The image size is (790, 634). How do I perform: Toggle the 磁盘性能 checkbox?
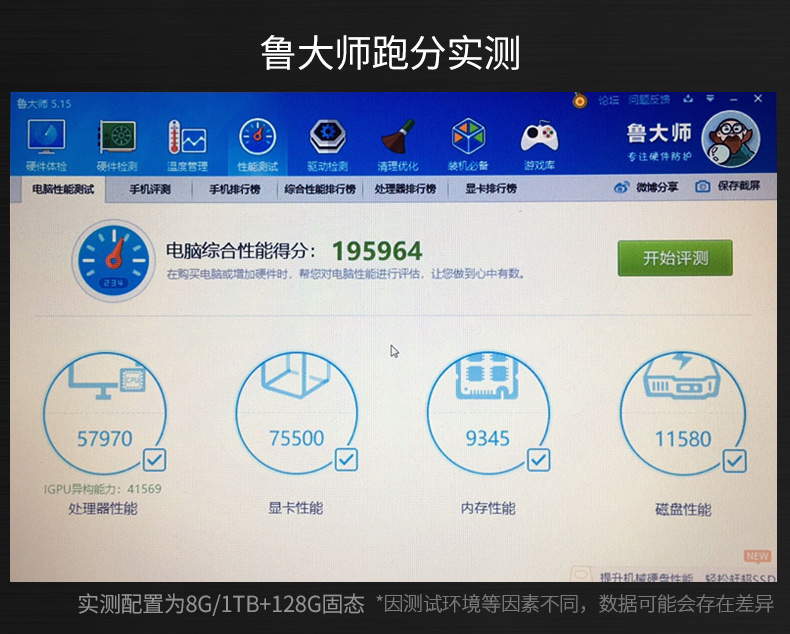pyautogui.click(x=735, y=461)
